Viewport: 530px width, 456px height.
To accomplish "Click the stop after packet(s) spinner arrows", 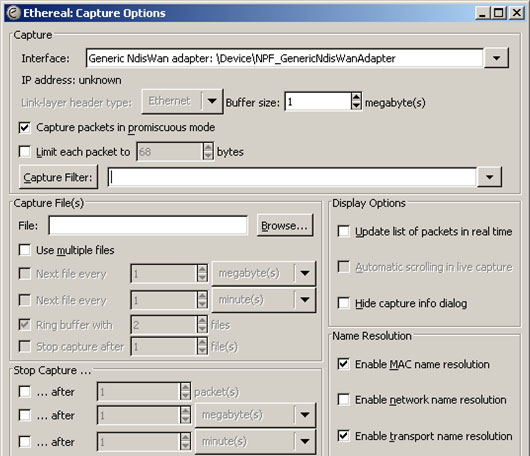I will pos(185,392).
